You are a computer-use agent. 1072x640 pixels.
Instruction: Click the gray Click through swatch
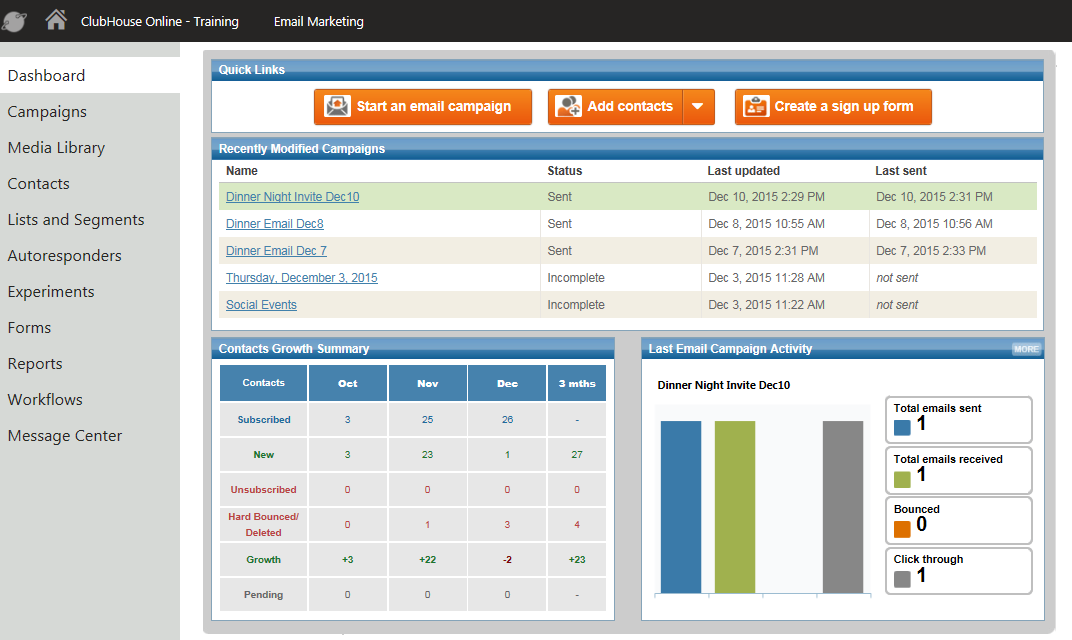[x=902, y=579]
